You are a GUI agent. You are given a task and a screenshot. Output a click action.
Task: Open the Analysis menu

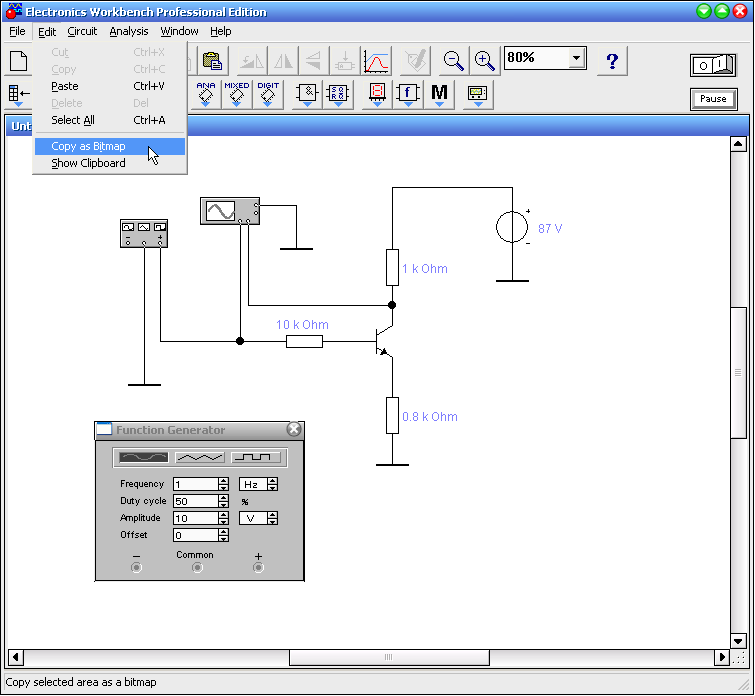(129, 31)
